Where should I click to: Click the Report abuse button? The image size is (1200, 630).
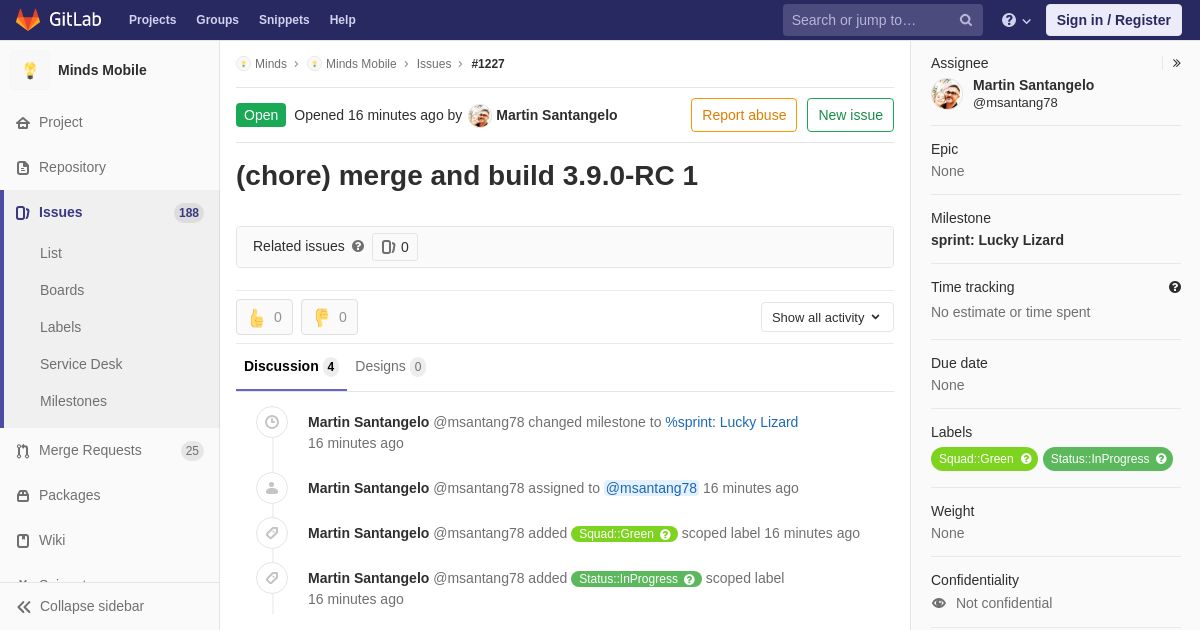(744, 115)
